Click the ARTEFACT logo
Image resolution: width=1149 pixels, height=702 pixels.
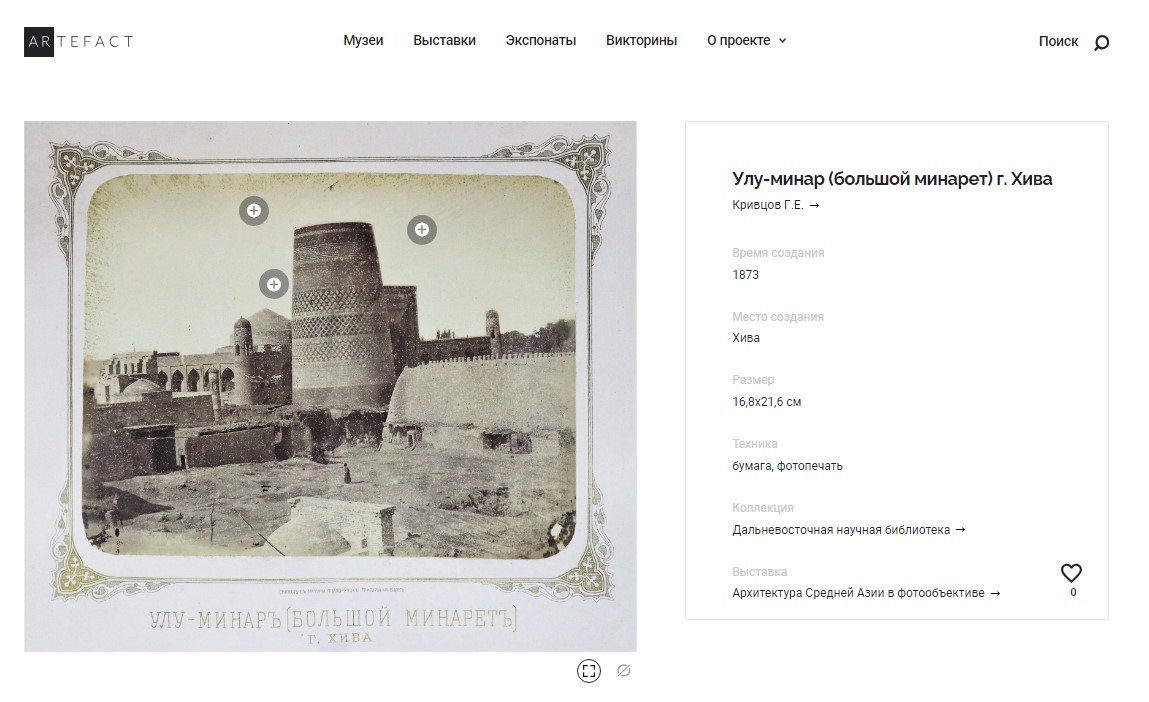click(78, 42)
